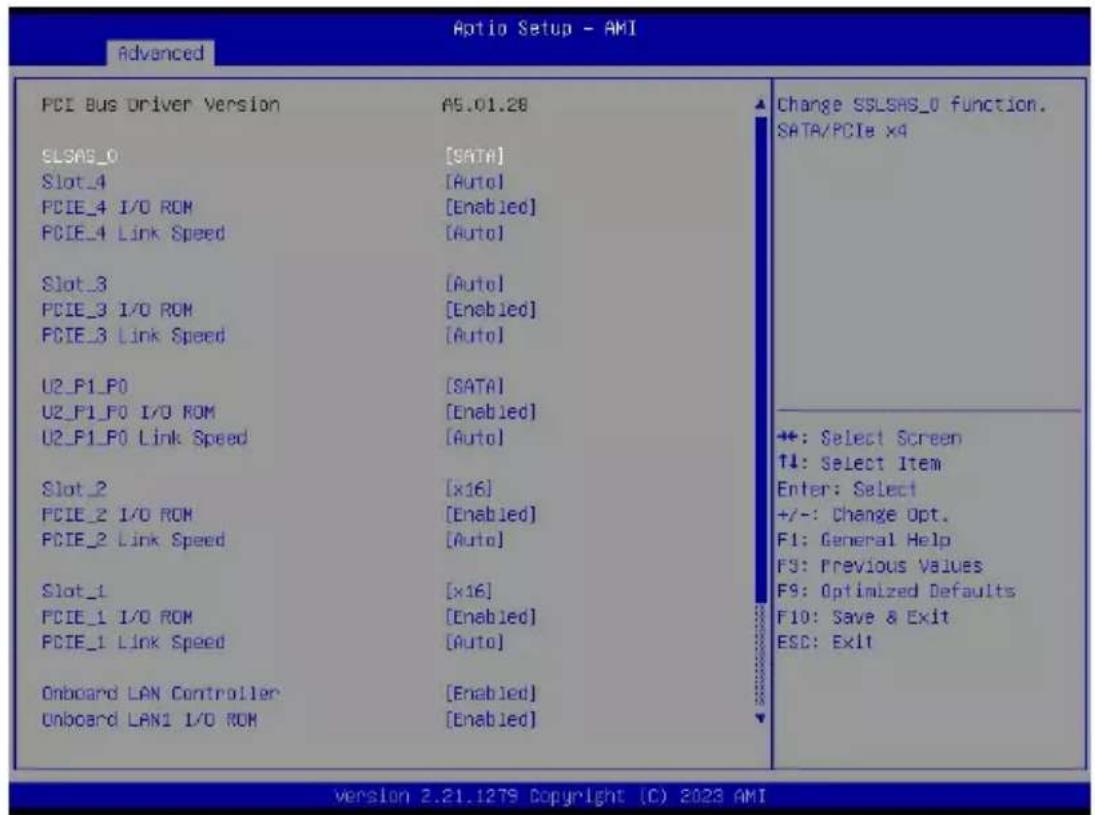
Task: Select the Slot_1 label
Action: click(74, 591)
